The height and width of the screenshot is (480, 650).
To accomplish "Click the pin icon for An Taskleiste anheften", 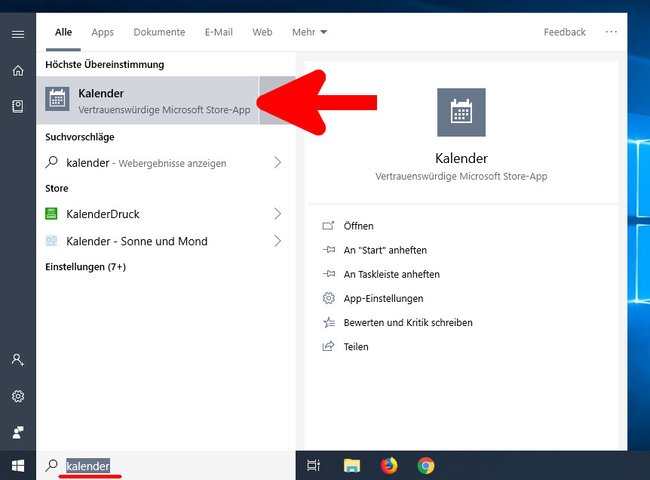I will click(329, 274).
